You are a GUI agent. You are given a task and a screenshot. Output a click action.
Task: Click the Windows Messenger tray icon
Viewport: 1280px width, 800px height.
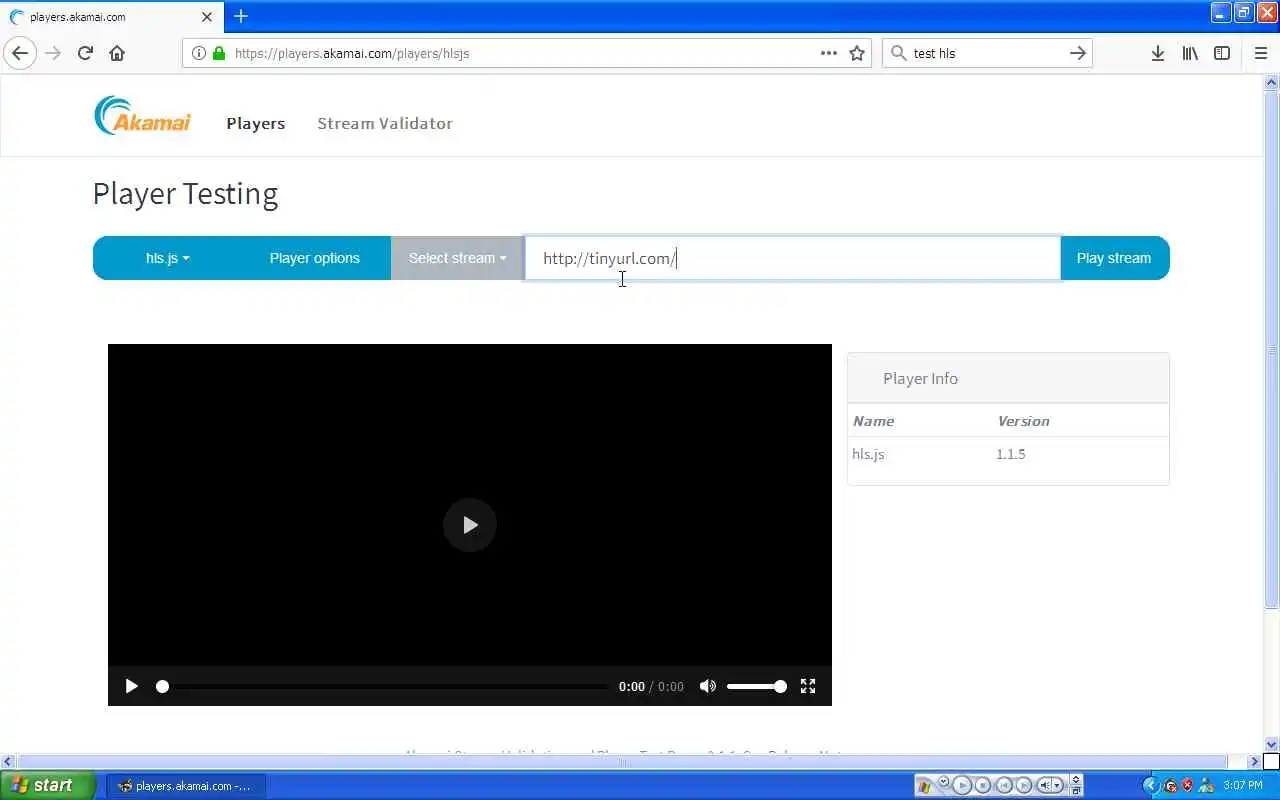[1205, 786]
